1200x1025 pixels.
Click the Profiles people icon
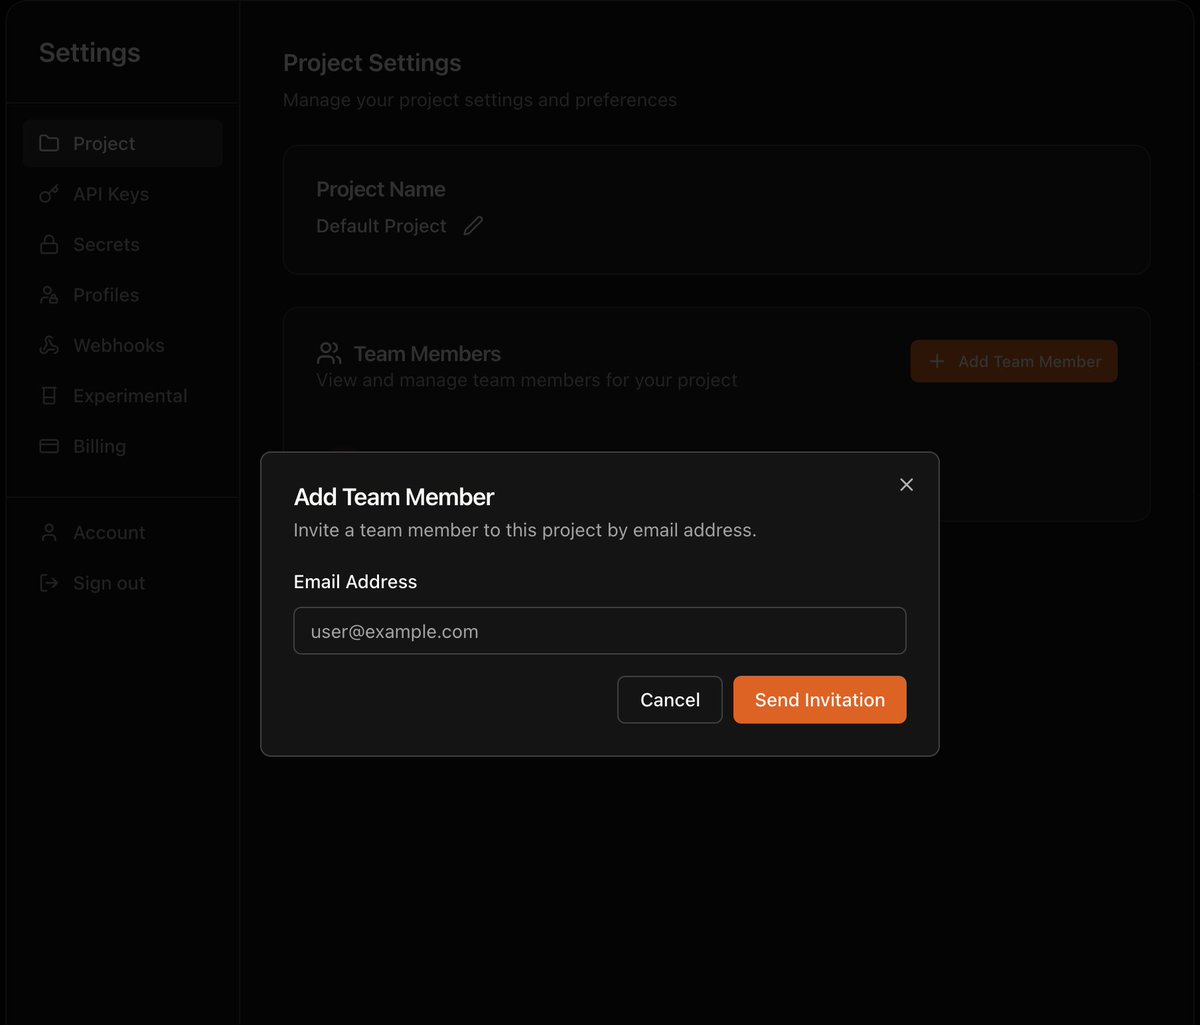(x=49, y=295)
